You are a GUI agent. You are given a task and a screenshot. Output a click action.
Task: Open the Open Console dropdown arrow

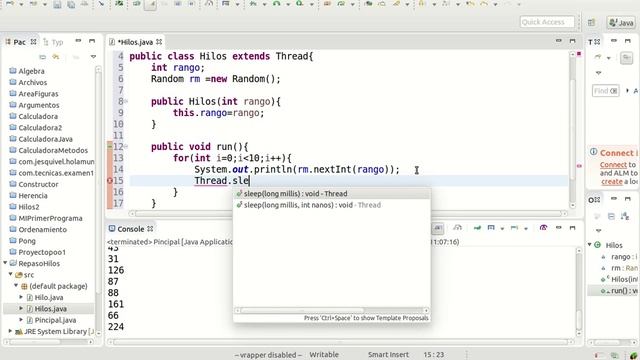[x=526, y=228]
